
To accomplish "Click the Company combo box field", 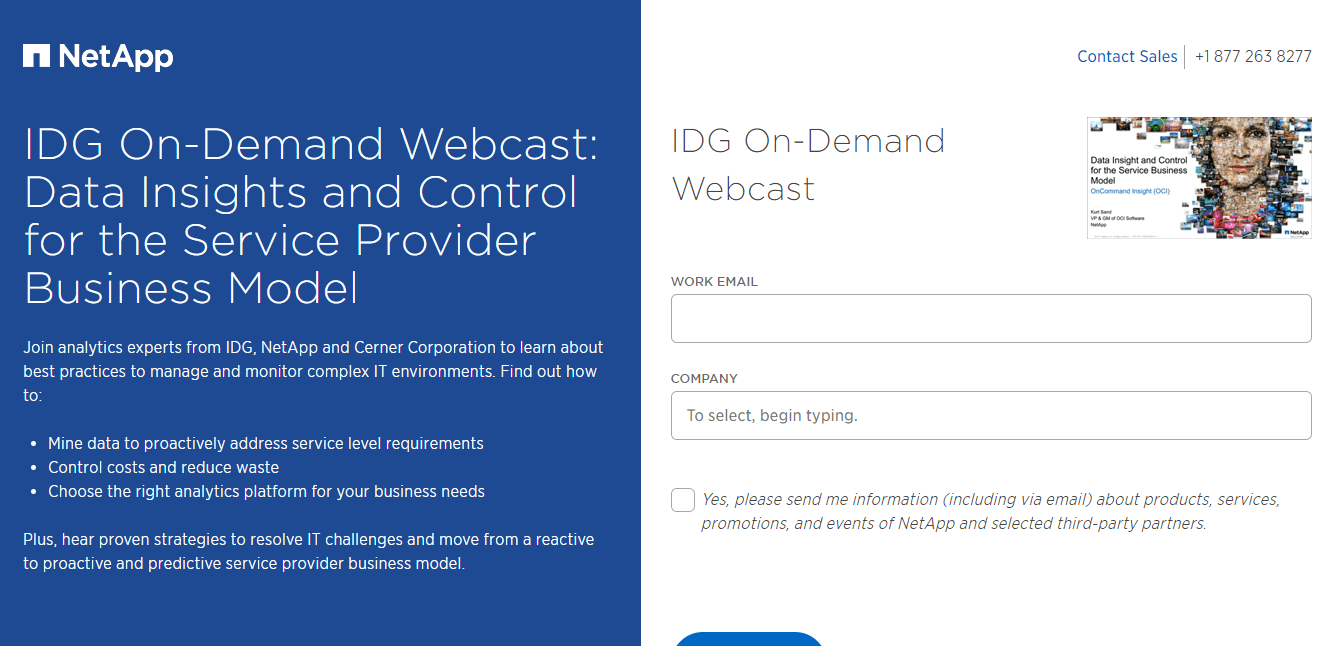I will pos(991,415).
